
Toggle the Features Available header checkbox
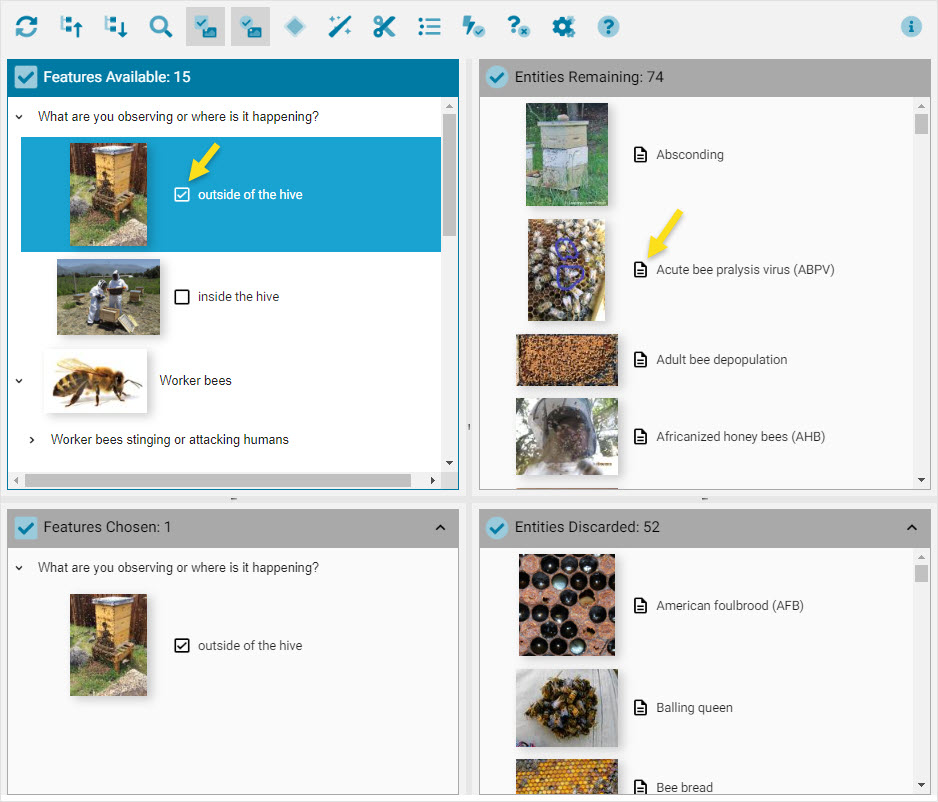coord(25,76)
